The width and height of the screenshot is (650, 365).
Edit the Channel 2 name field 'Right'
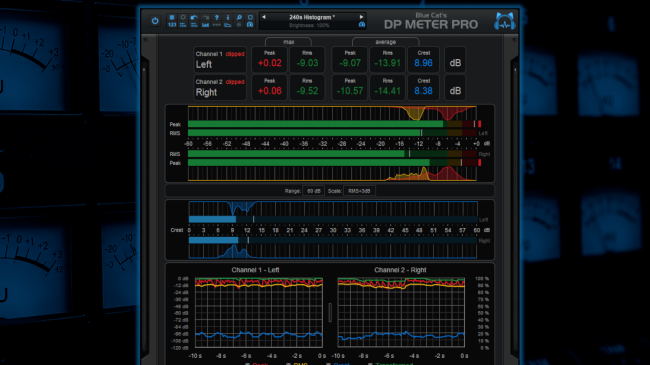[x=206, y=92]
